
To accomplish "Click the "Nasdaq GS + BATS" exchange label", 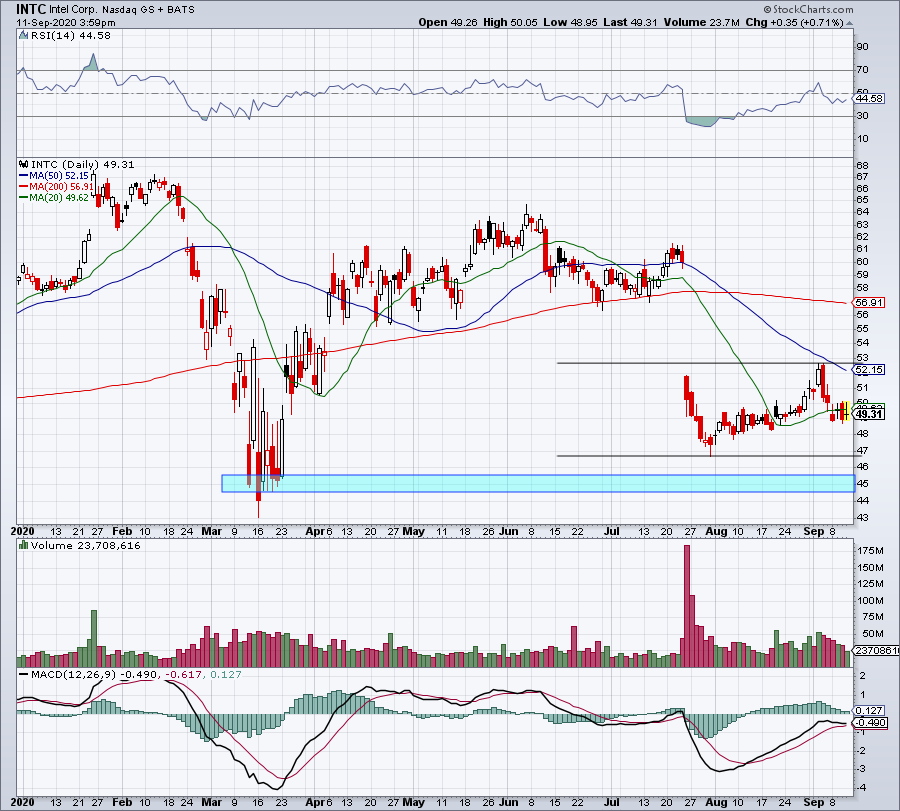I will point(148,10).
